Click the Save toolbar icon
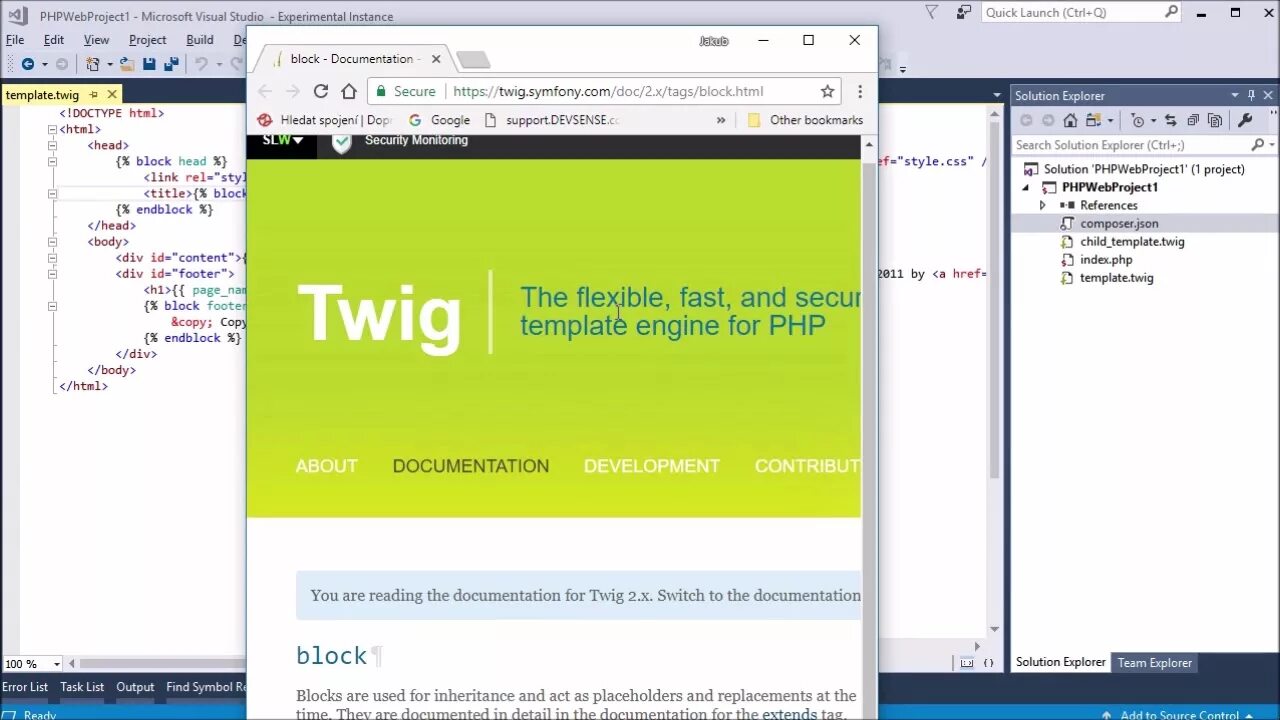The image size is (1280, 720). pos(149,63)
